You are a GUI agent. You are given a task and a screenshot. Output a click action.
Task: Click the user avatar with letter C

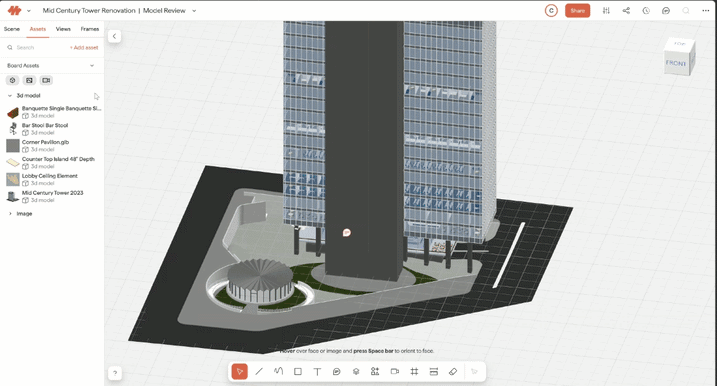coord(551,11)
